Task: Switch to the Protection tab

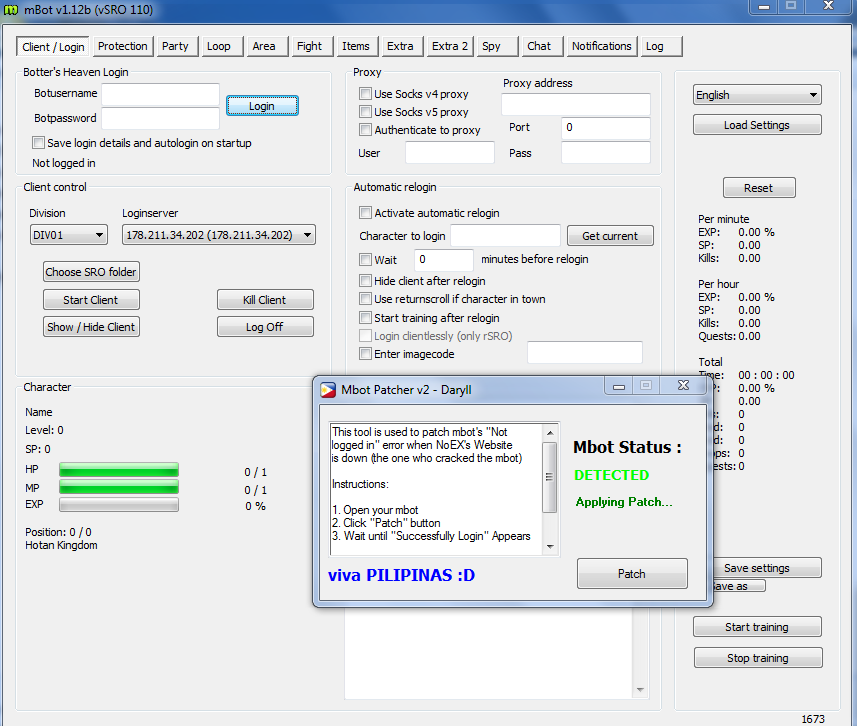Action: 122,46
